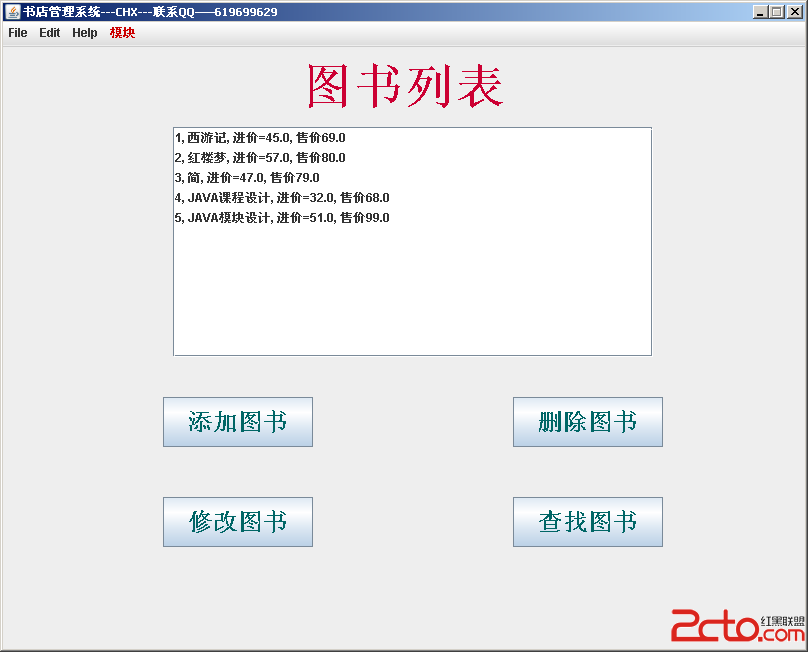
Task: Click the 修改图书 button
Action: tap(238, 522)
